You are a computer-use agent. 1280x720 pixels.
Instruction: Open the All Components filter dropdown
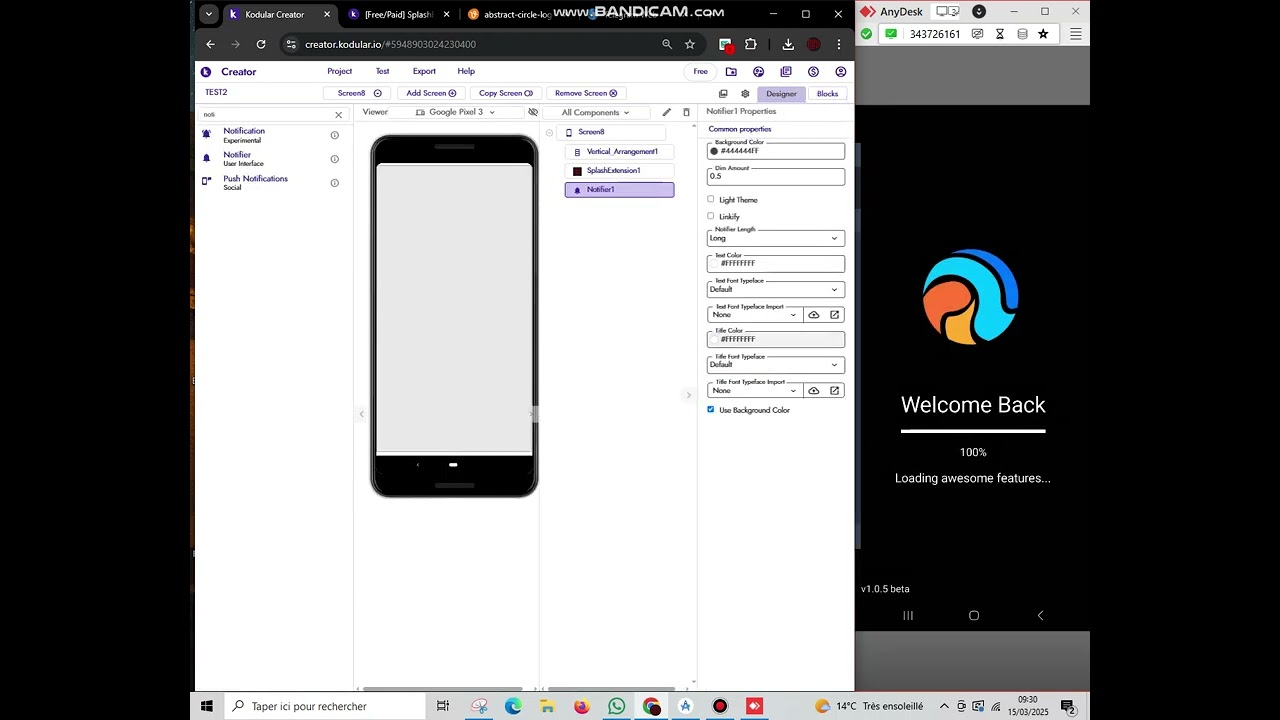tap(595, 112)
